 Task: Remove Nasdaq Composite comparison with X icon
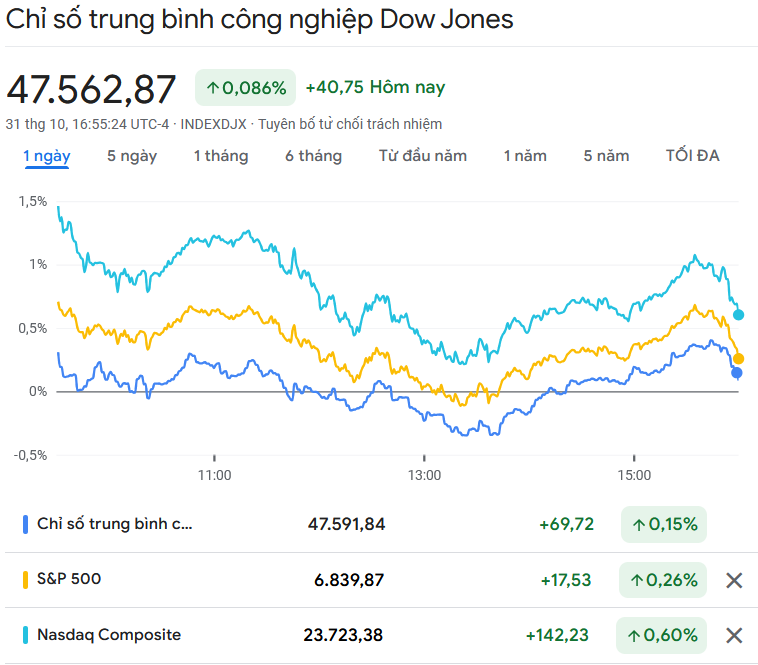[734, 635]
